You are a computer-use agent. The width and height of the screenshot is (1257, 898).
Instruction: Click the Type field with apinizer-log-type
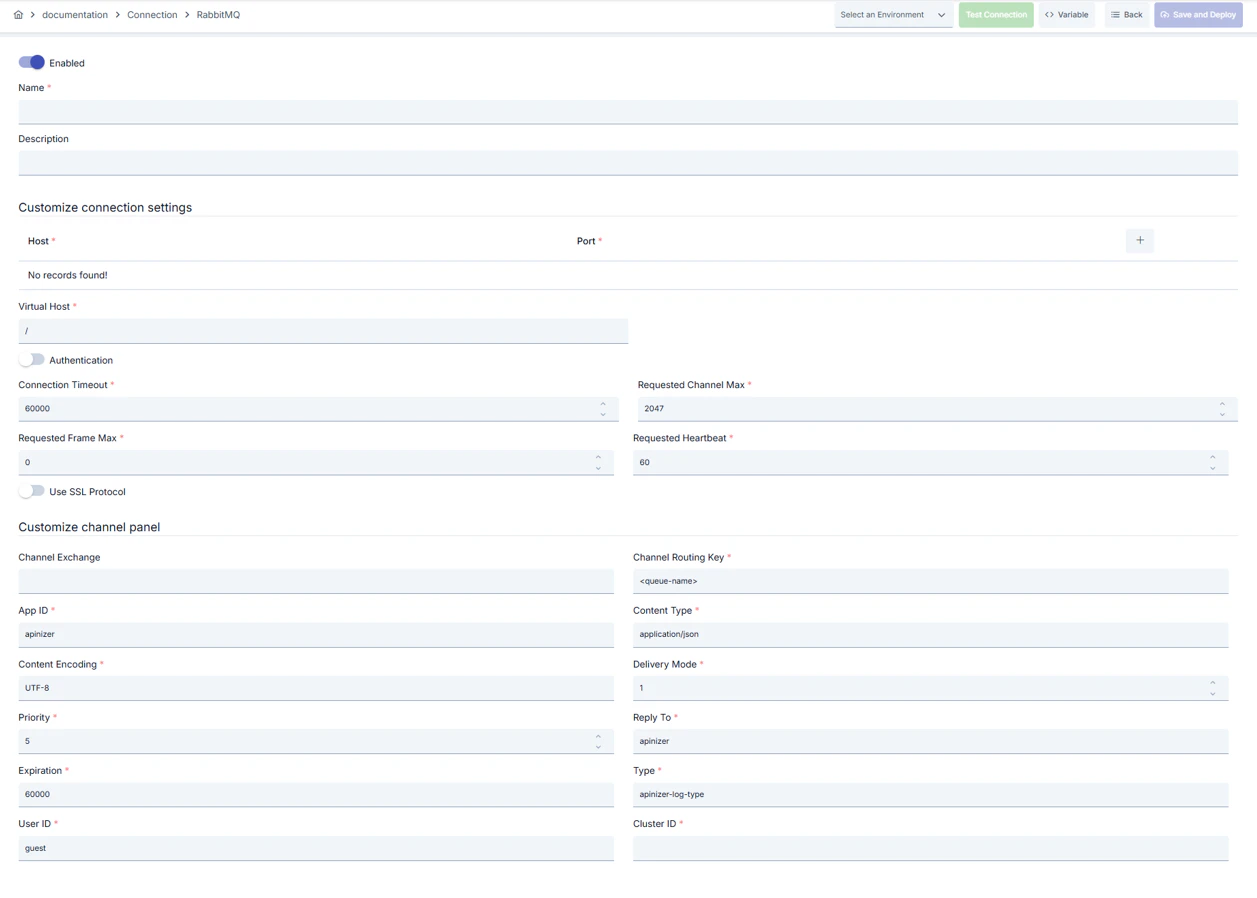pyautogui.click(x=930, y=794)
